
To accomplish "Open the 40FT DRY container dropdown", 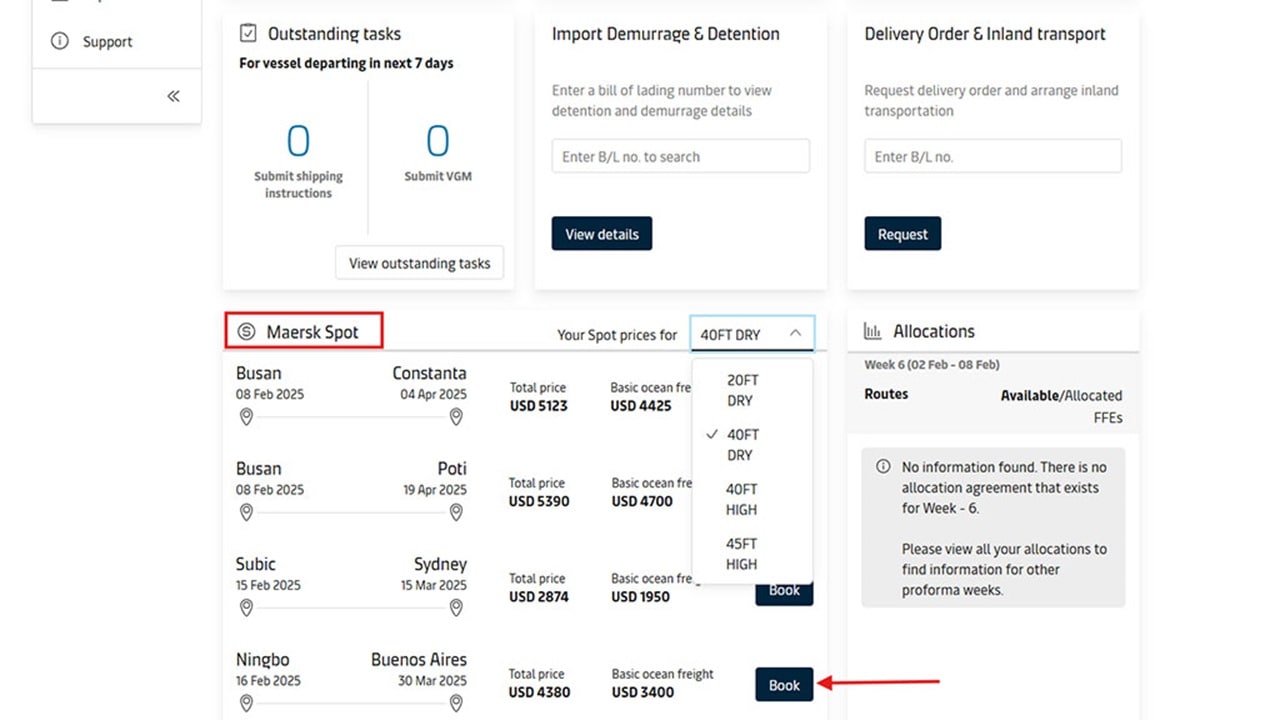I will point(752,335).
